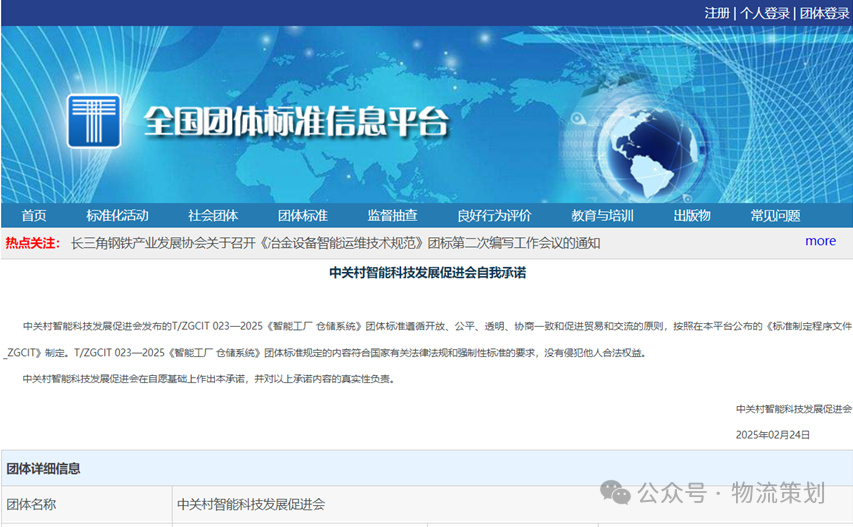This screenshot has width=853, height=527.
Task: Open the 注册 registration link
Action: click(717, 13)
